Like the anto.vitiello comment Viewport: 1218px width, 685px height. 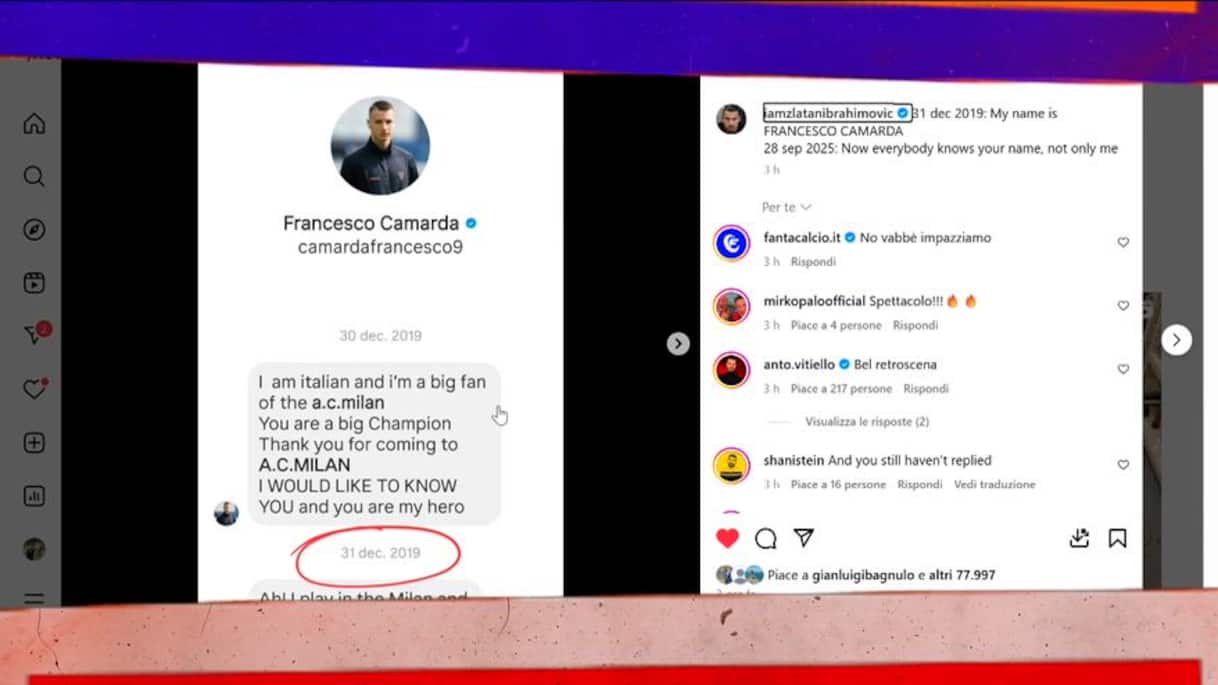click(x=1123, y=369)
